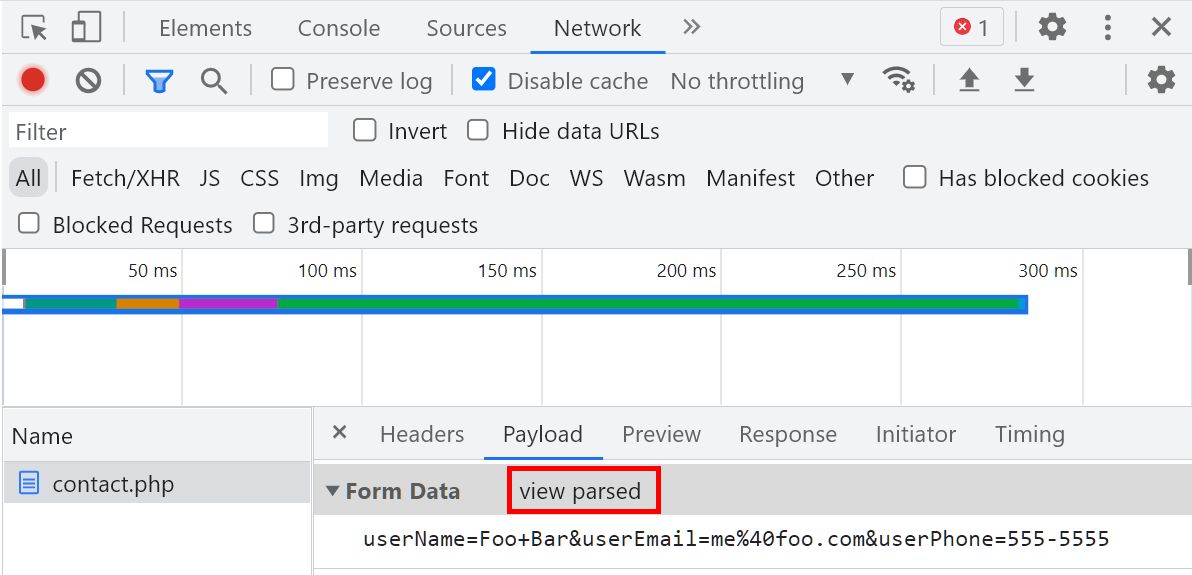The width and height of the screenshot is (1192, 575).
Task: Activate the inspect element picker icon
Action: (34, 28)
